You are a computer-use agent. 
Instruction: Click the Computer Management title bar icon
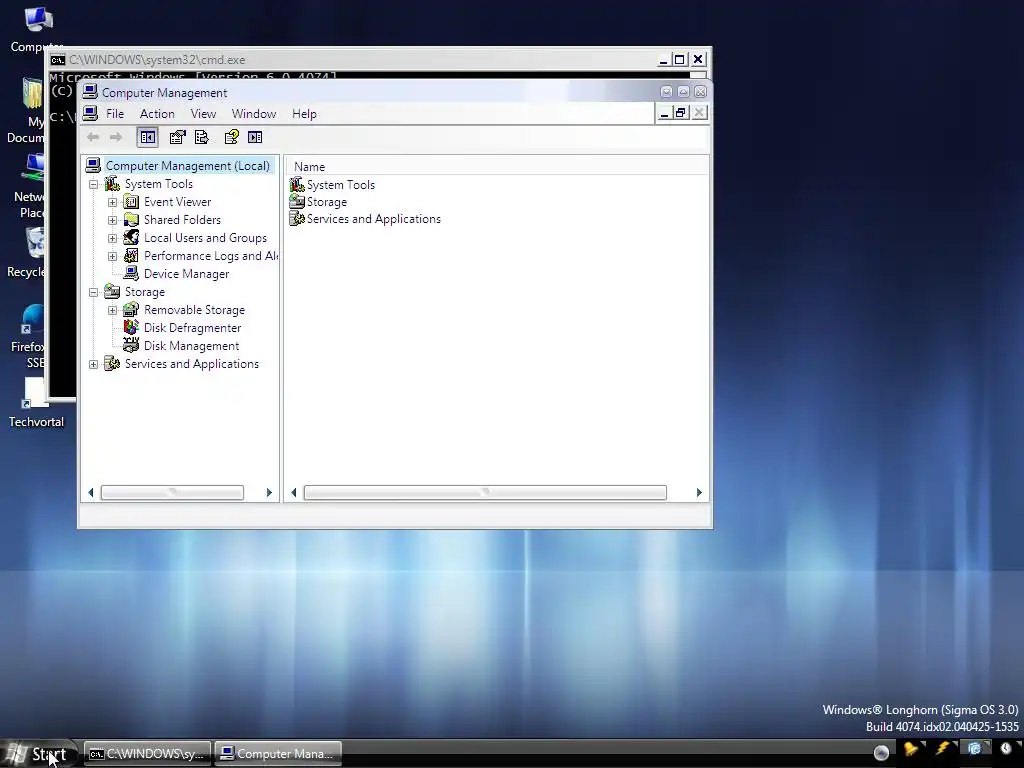point(90,92)
